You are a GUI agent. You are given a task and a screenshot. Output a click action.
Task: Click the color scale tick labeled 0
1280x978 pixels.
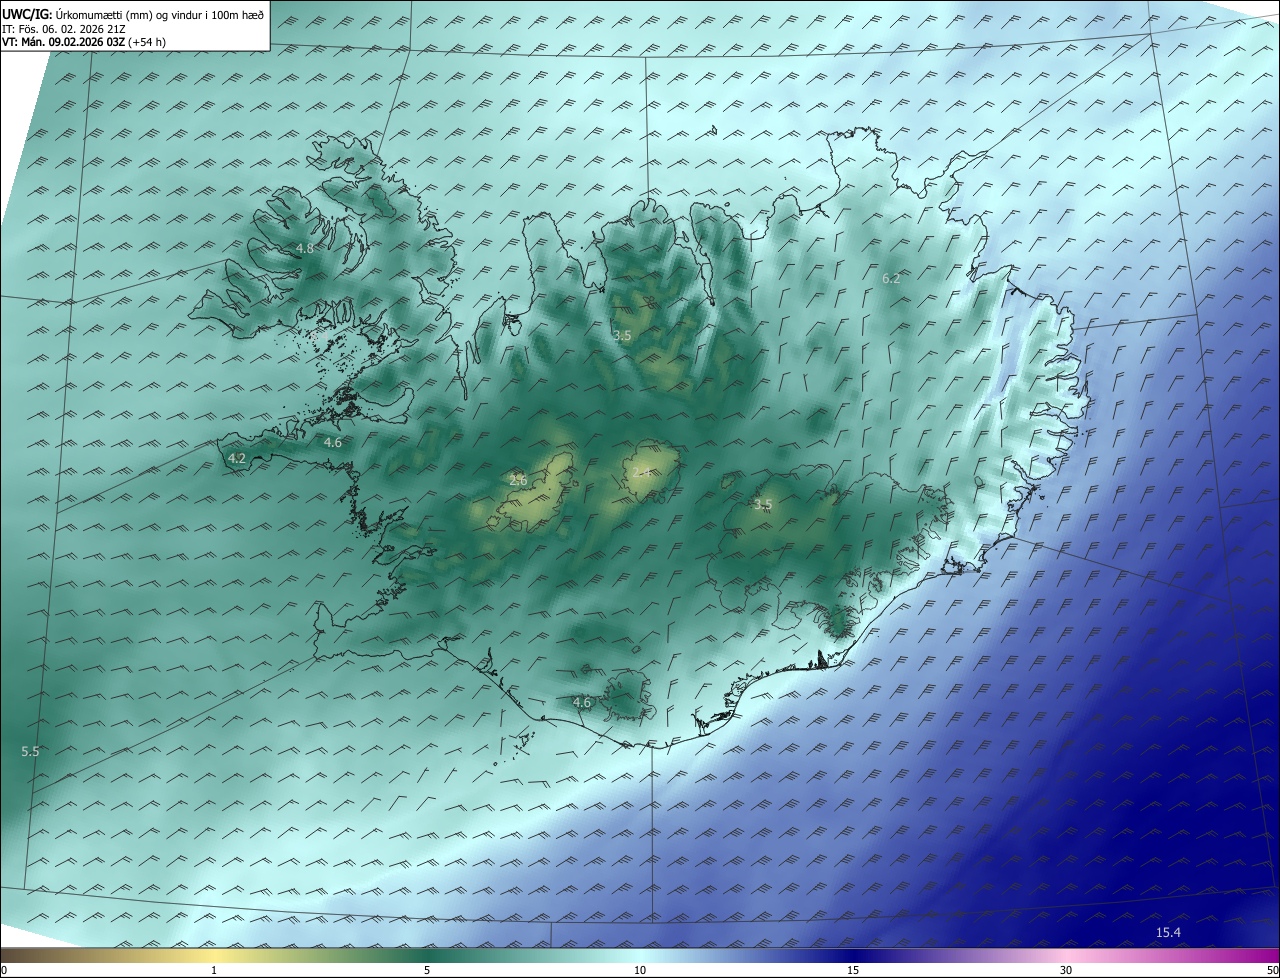pyautogui.click(x=4, y=970)
